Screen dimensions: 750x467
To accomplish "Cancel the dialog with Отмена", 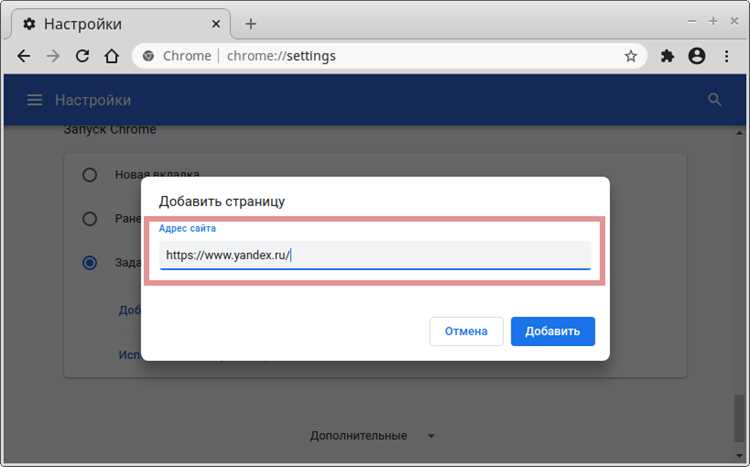I will click(466, 331).
